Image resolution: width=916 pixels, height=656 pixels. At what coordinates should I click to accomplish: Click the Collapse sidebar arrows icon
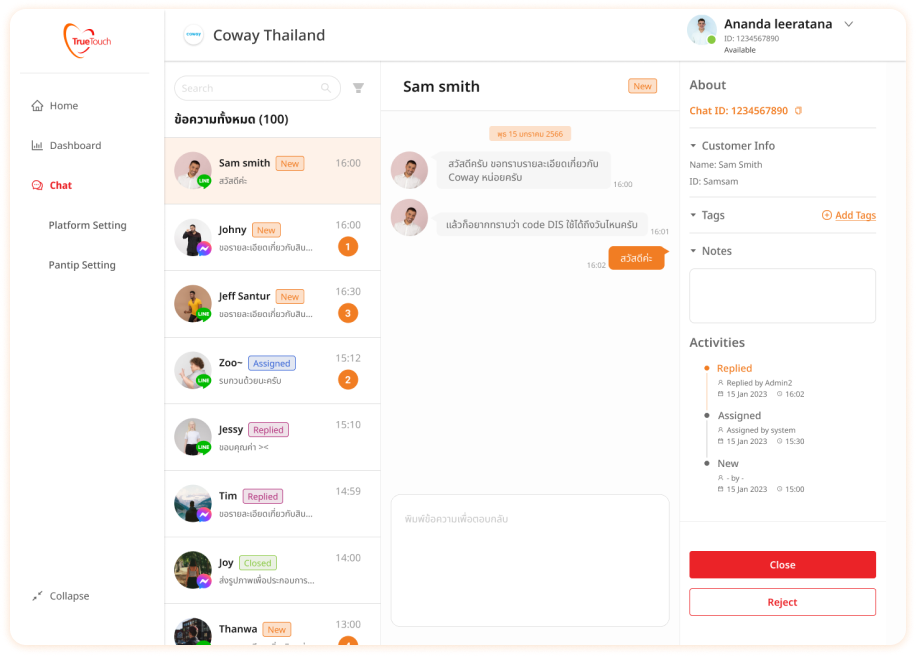(x=37, y=596)
